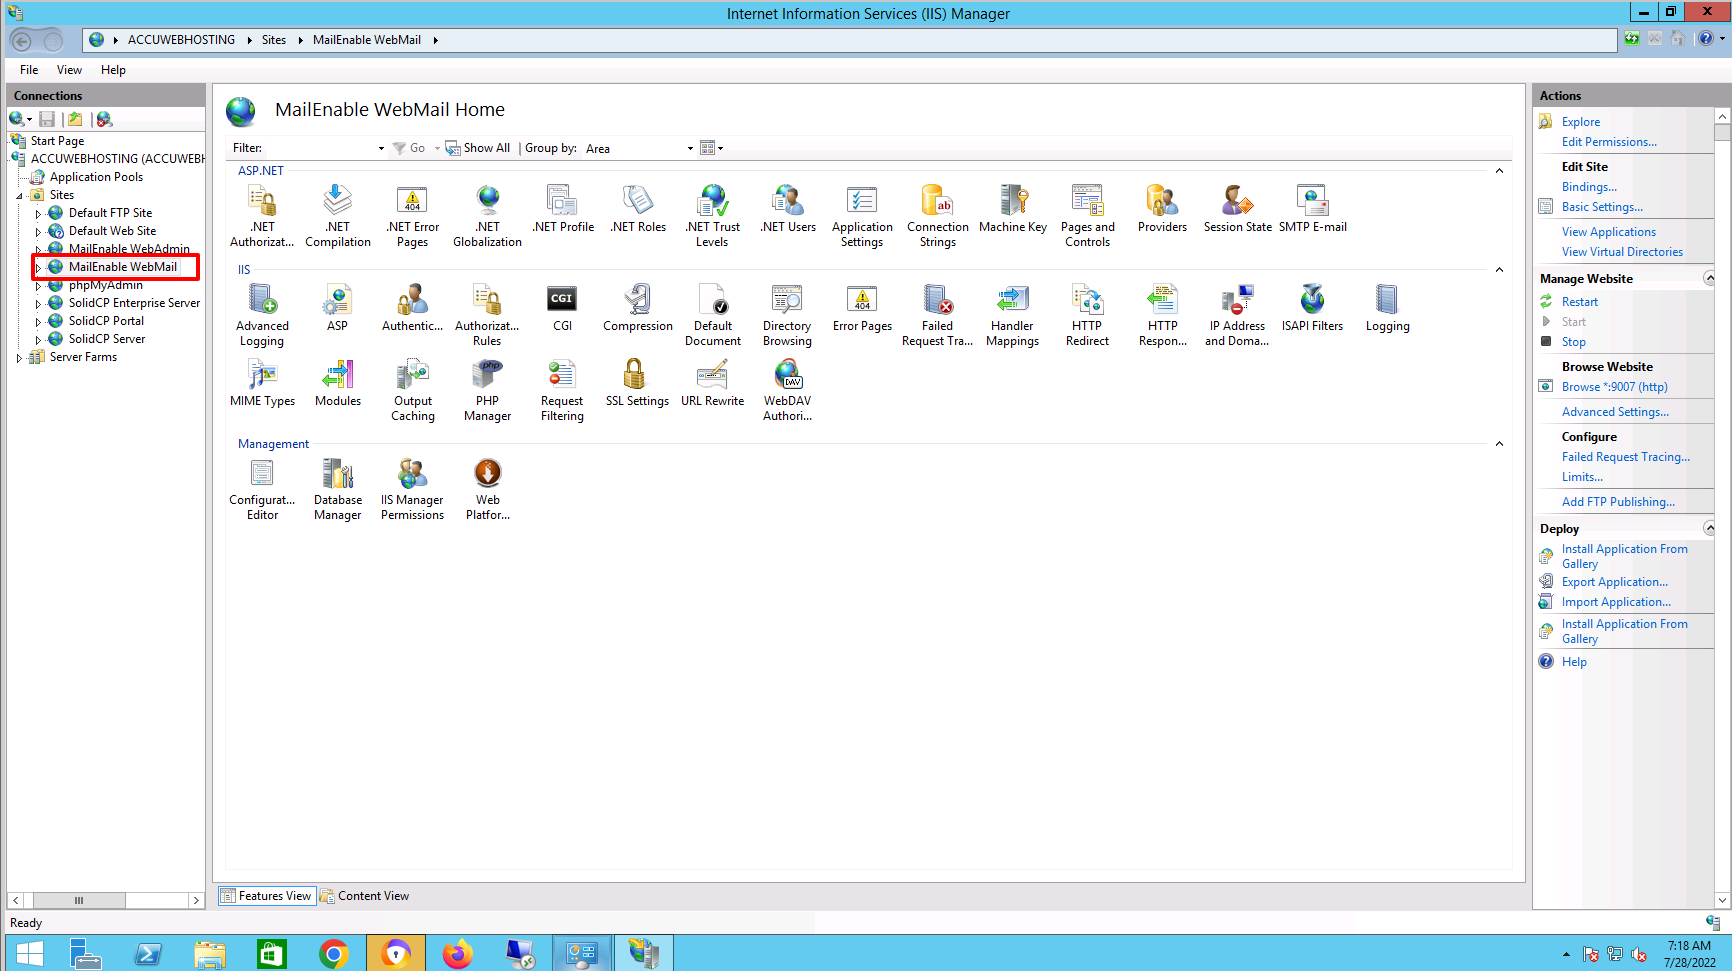Open the Logging feature
Viewport: 1732px width, 971px height.
point(1387,308)
